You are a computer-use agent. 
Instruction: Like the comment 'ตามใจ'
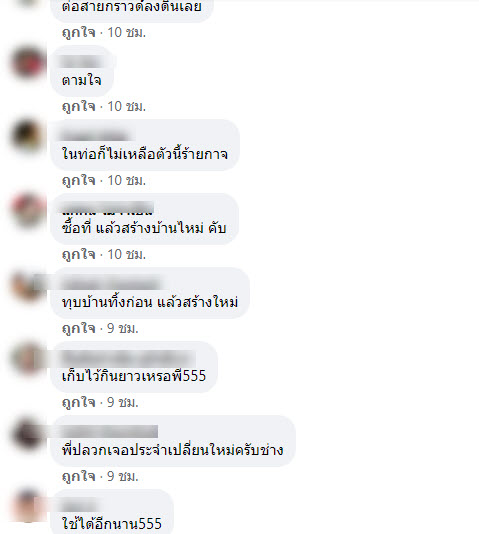pyautogui.click(x=79, y=106)
